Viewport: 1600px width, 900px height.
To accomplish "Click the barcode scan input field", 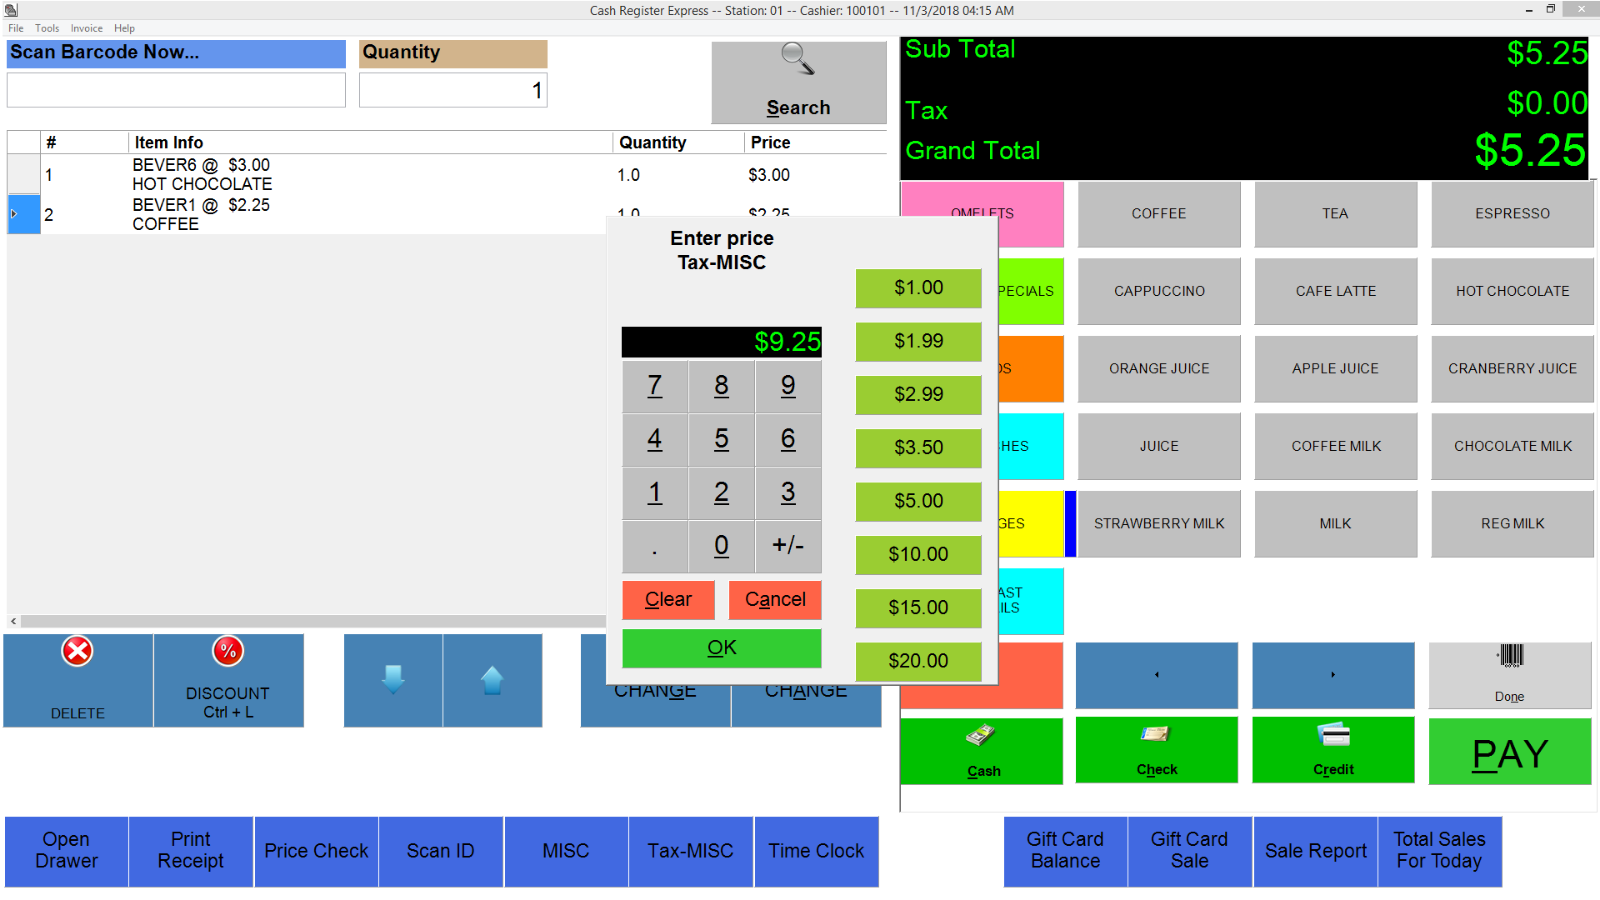I will coord(175,90).
